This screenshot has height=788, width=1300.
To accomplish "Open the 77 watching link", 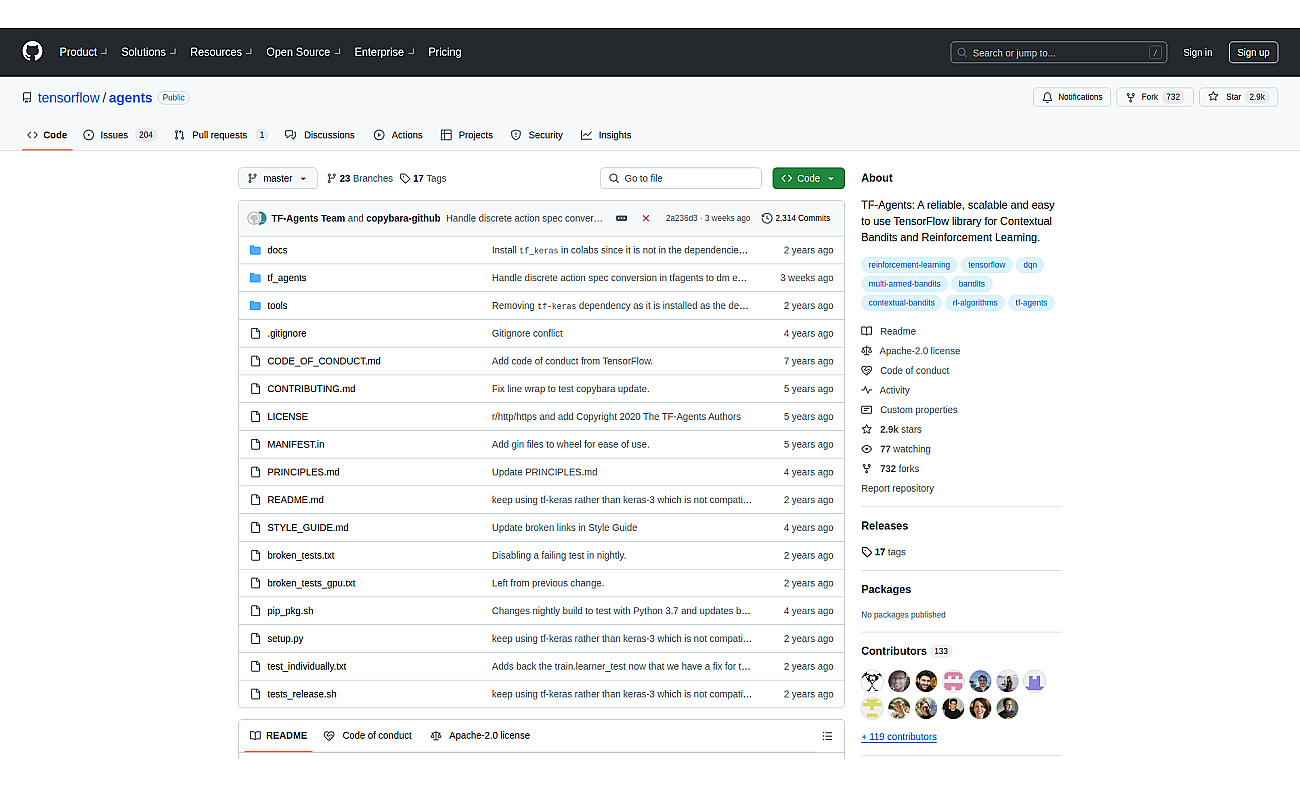I will [x=896, y=449].
